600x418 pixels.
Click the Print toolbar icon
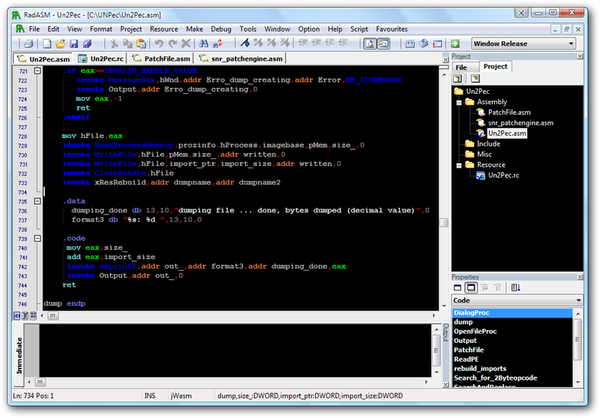click(28, 44)
